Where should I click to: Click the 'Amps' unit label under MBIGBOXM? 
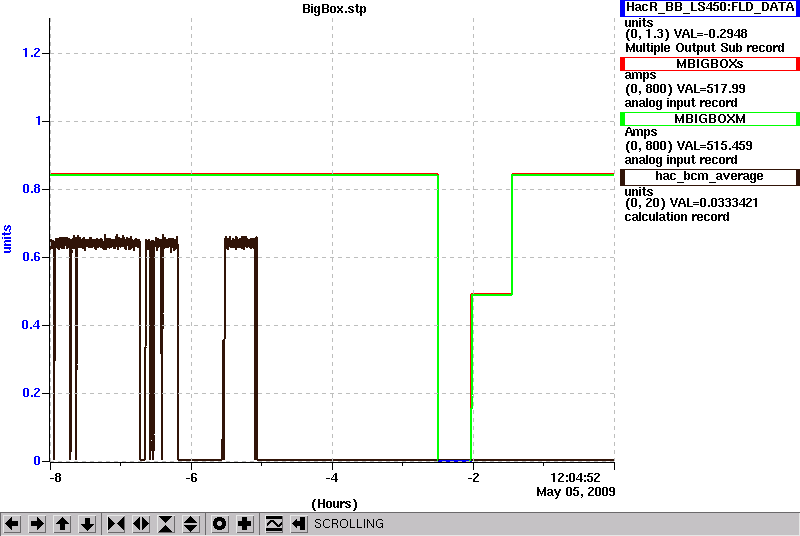pos(641,132)
